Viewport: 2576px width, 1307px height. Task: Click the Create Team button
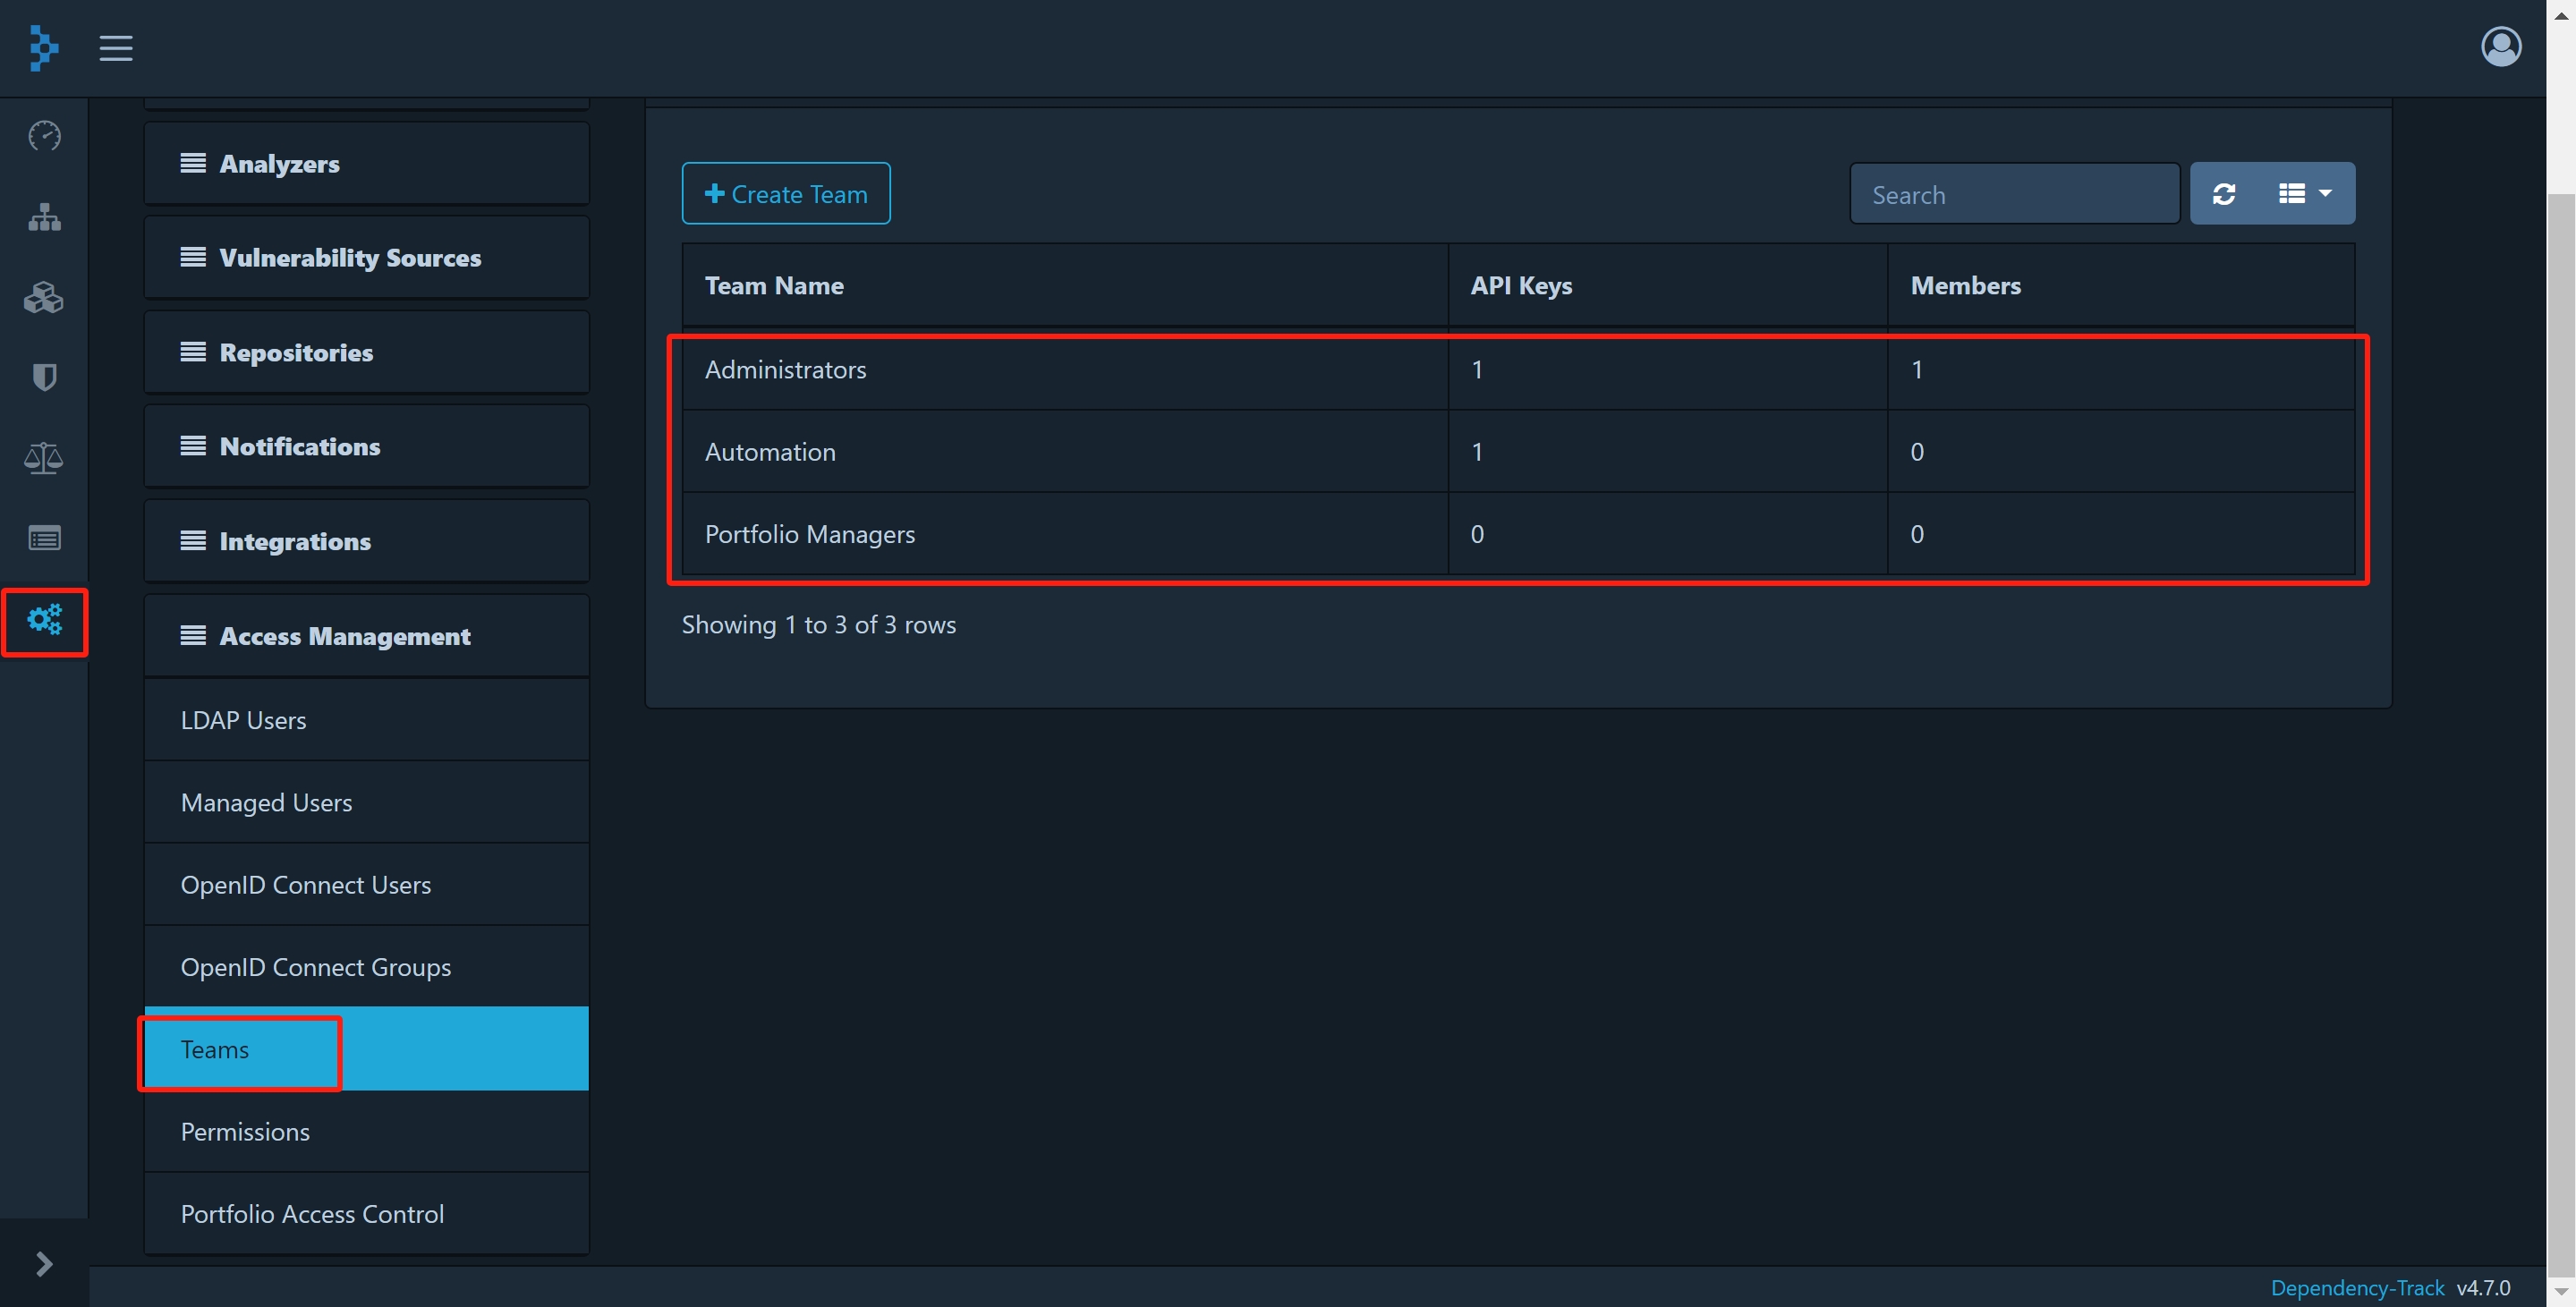pos(786,194)
